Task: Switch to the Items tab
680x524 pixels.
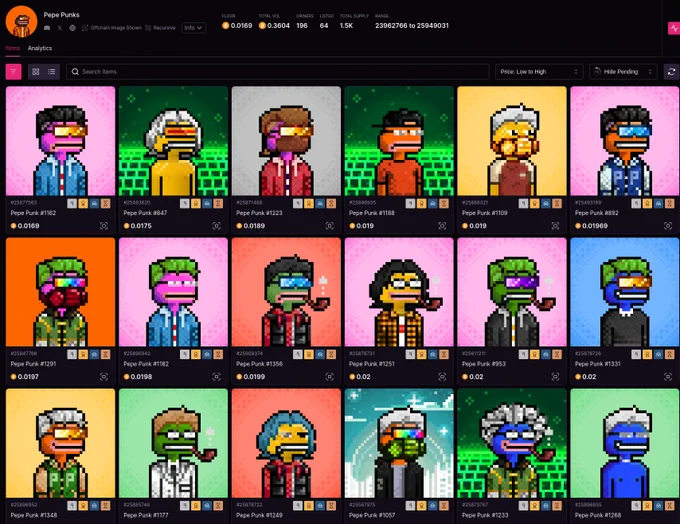Action: [13, 48]
